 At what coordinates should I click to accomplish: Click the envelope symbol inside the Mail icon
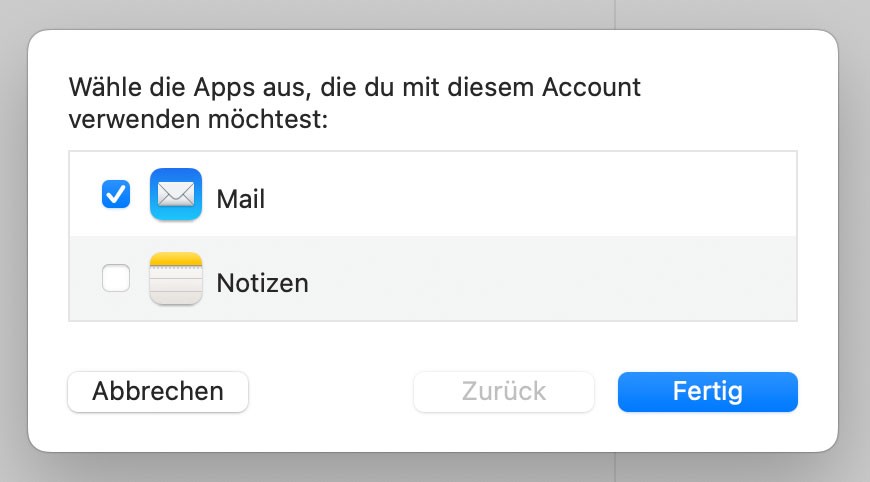tap(175, 192)
